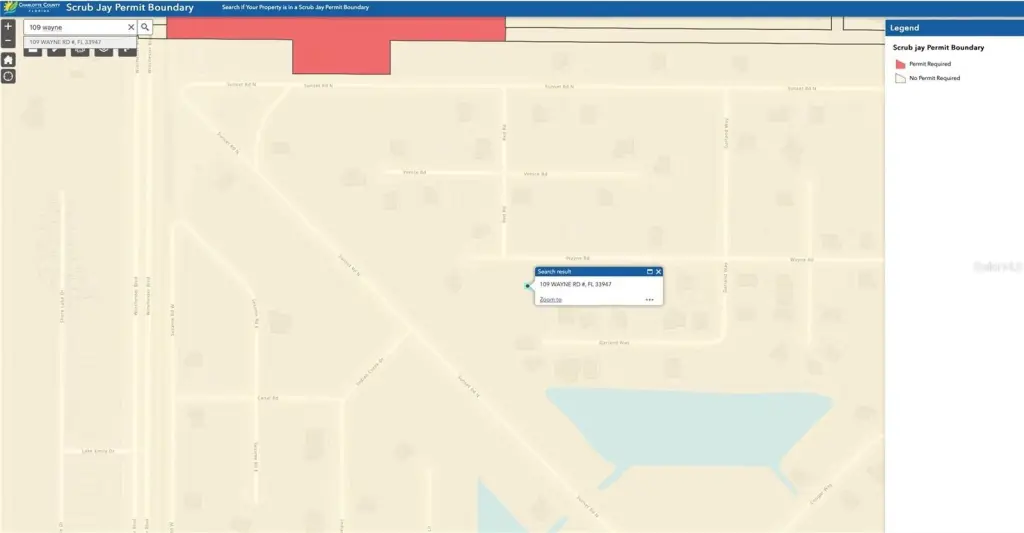Click the Charlotte County logo
This screenshot has width=1024, height=533.
[x=30, y=7]
